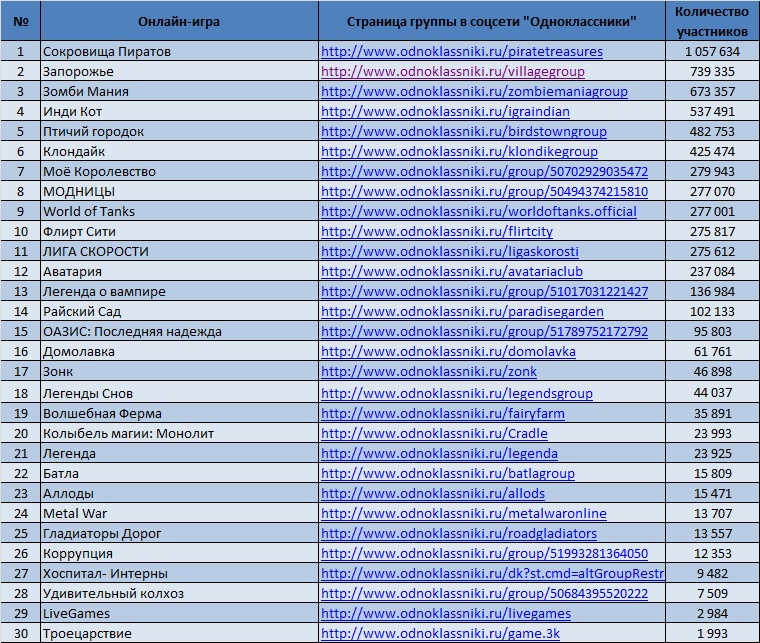Image resolution: width=760 pixels, height=643 pixels.
Task: Follow the paradisegarden link
Action: 462,311
